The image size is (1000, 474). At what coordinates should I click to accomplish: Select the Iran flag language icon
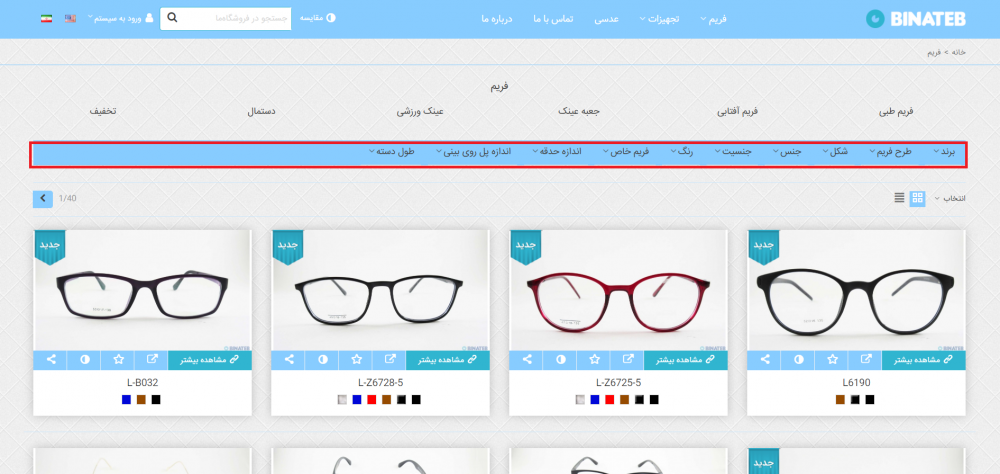[46, 19]
